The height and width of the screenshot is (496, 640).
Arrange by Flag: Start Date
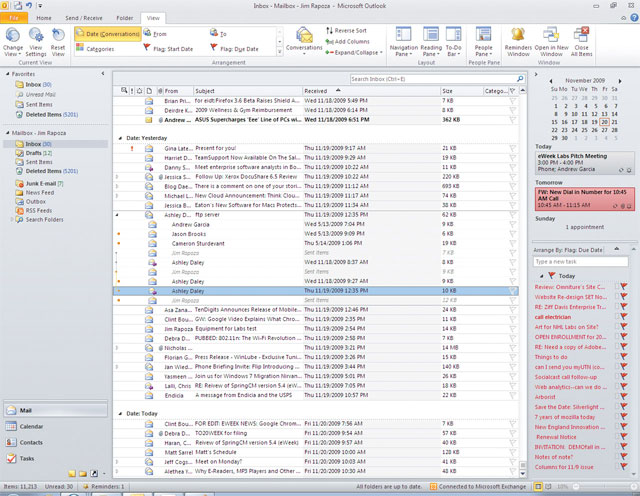(x=168, y=49)
